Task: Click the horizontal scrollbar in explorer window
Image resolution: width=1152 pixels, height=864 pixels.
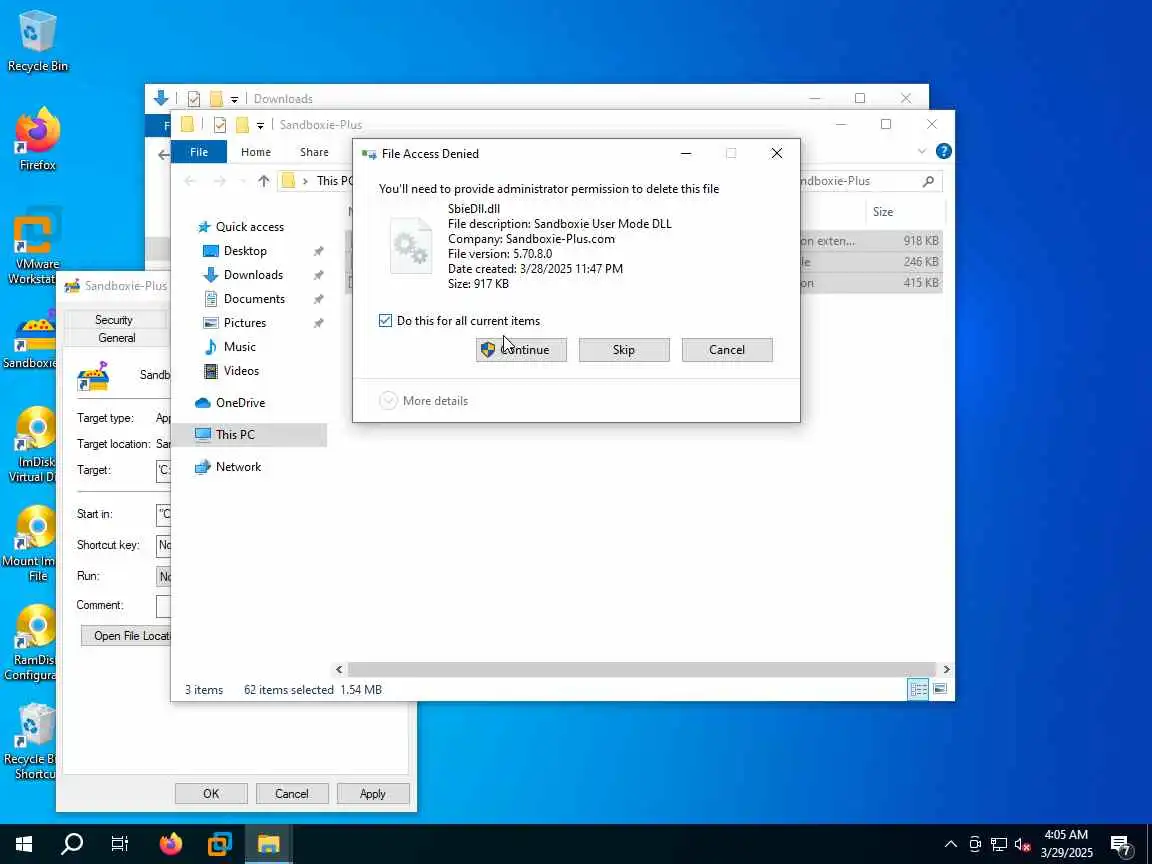Action: click(x=641, y=669)
